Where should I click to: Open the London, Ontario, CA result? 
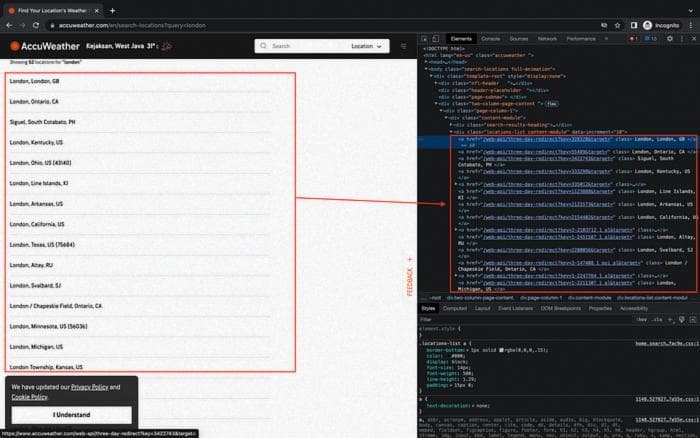tap(34, 102)
